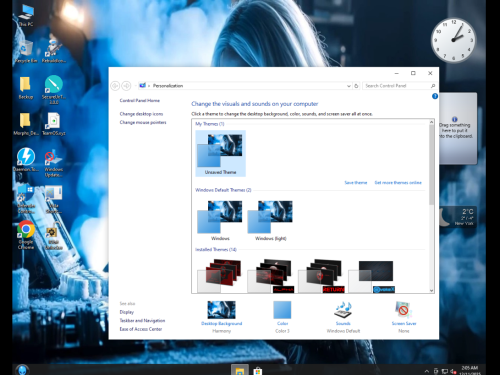Open File Explorer from the taskbar
The height and width of the screenshot is (375, 500).
pyautogui.click(x=240, y=370)
